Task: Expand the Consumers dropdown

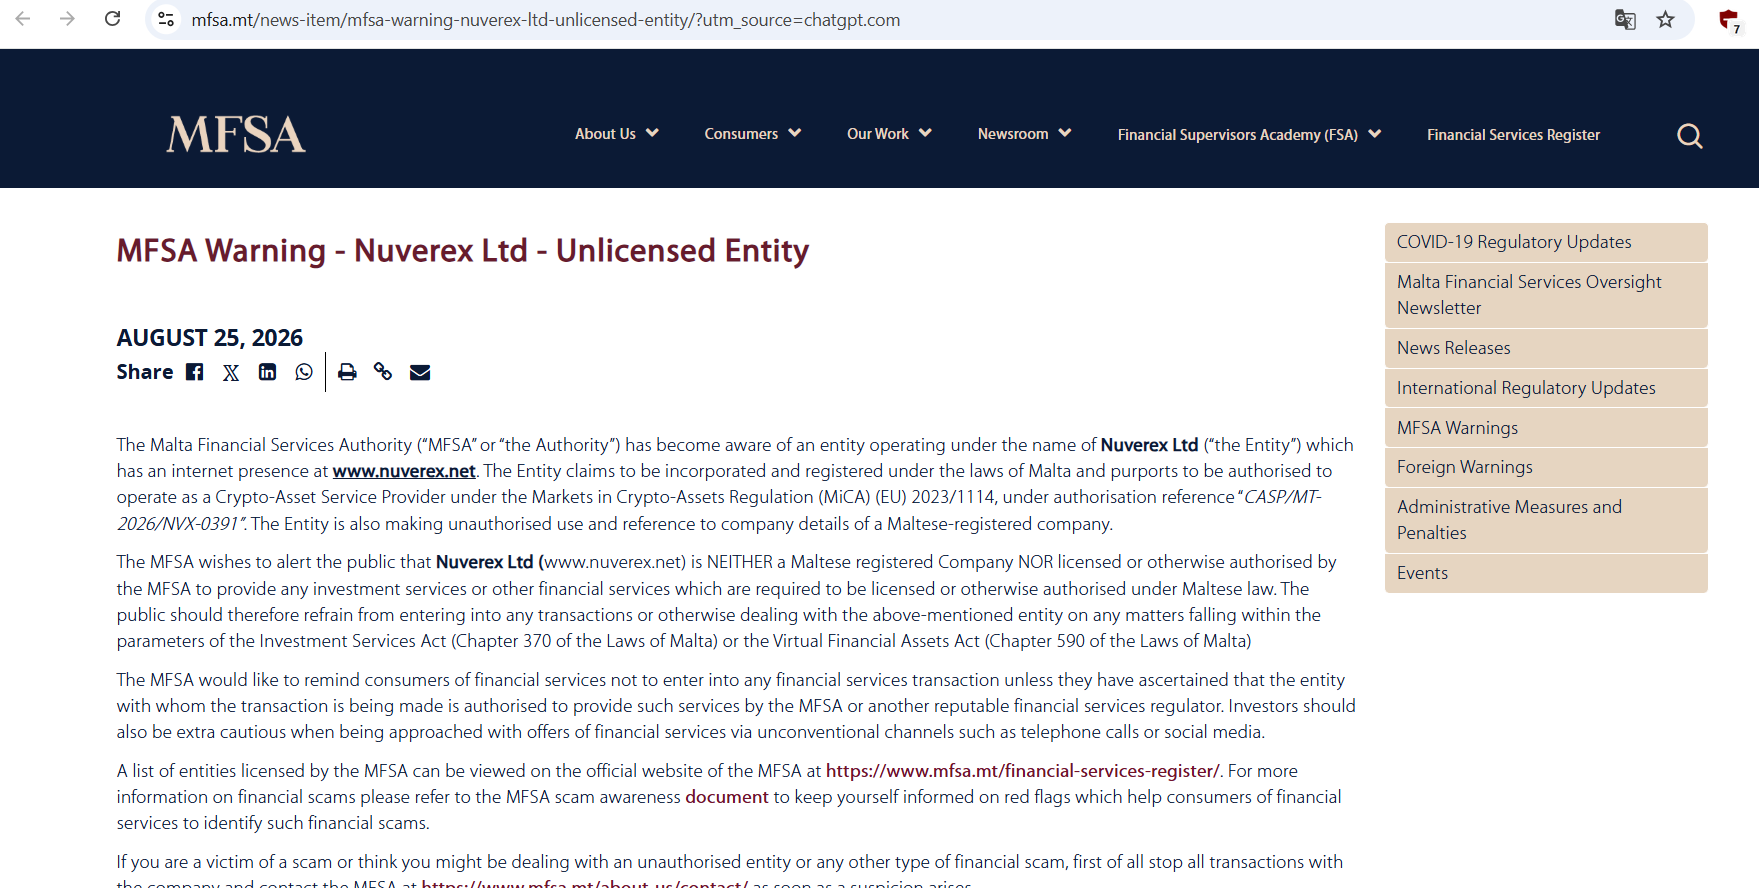Action: pyautogui.click(x=752, y=134)
